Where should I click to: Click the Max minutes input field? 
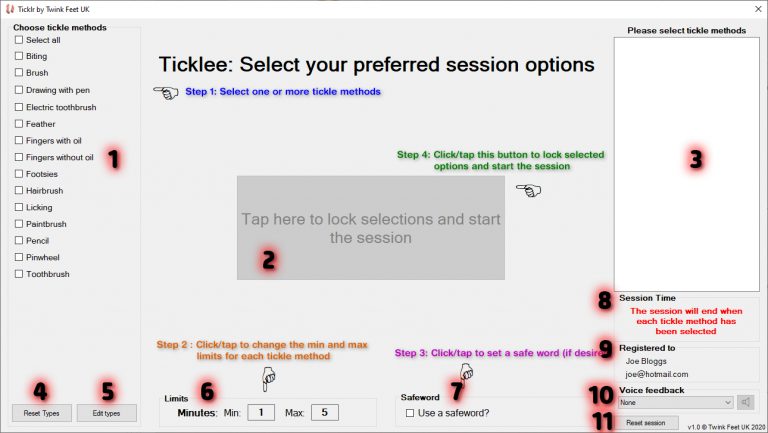[x=325, y=412]
